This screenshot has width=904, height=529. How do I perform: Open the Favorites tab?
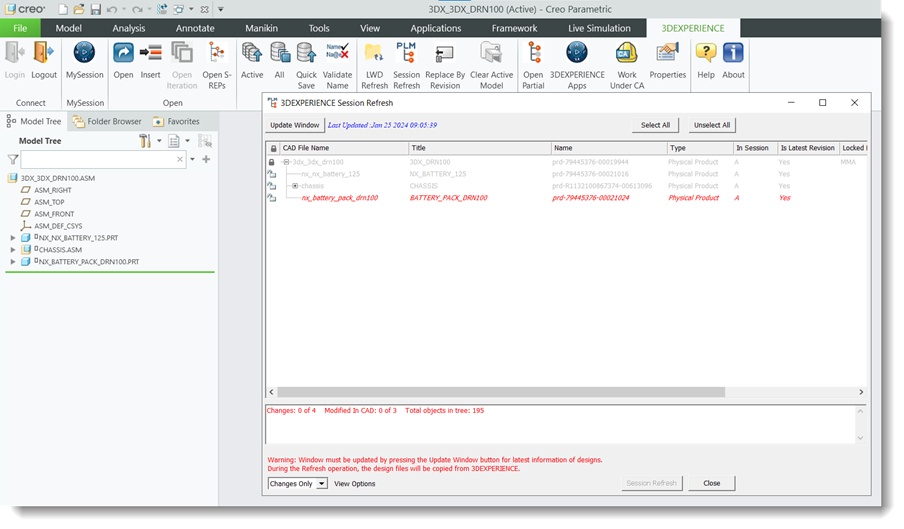coord(176,122)
